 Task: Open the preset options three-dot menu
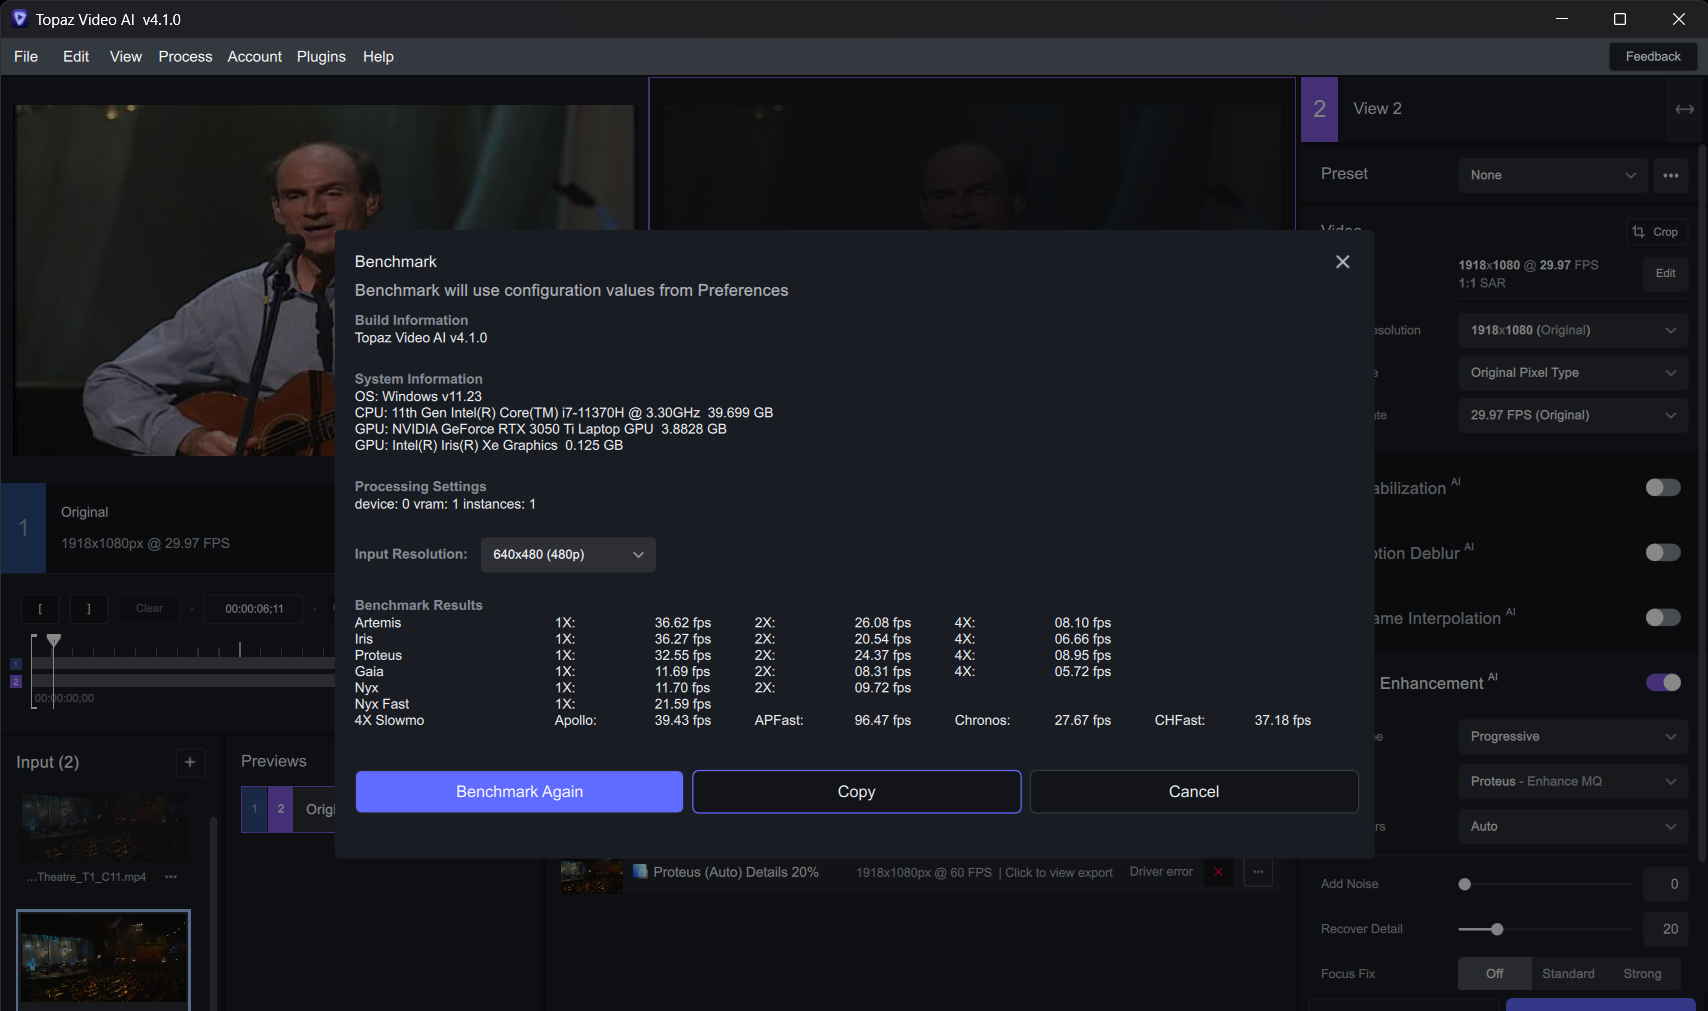[1670, 175]
